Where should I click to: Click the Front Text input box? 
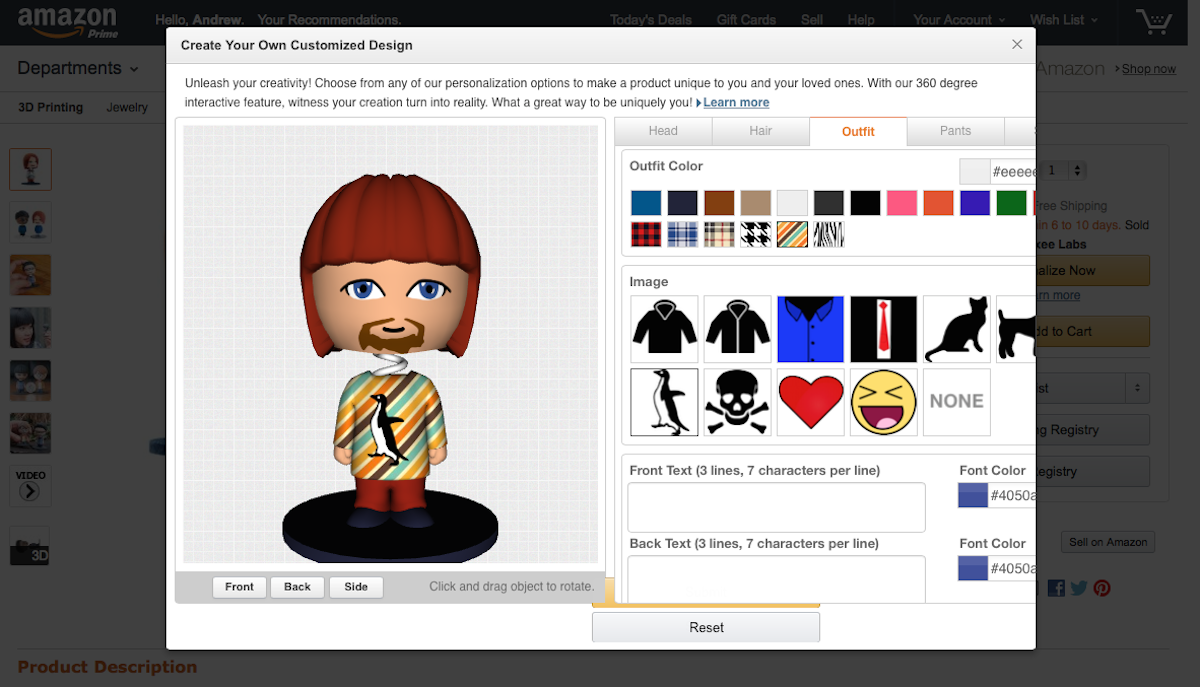click(776, 507)
